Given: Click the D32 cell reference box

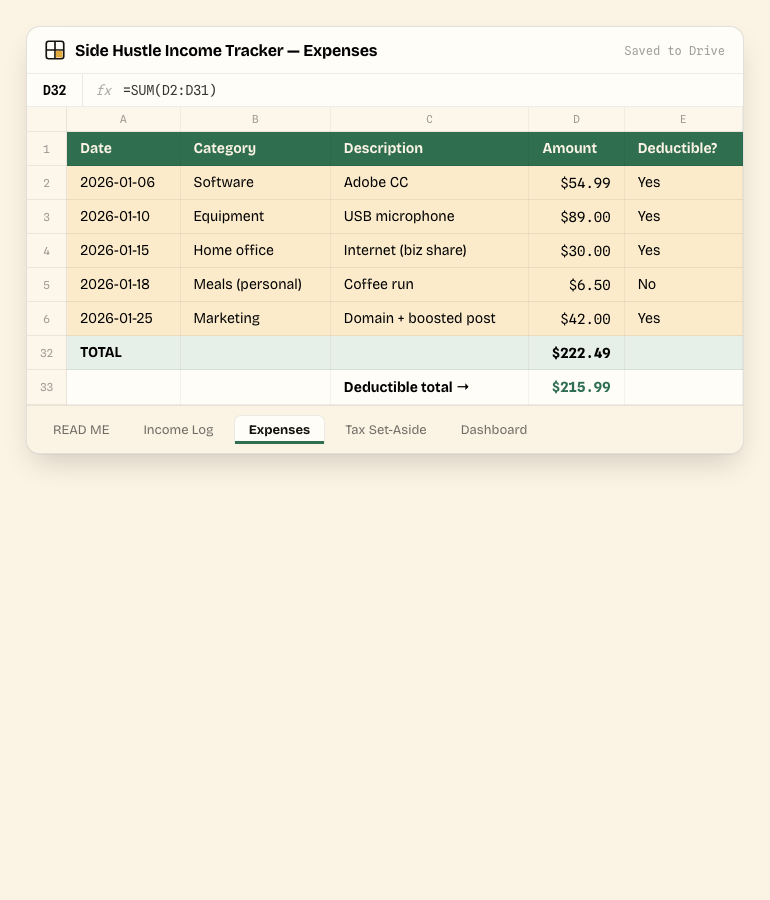Looking at the screenshot, I should [x=55, y=90].
